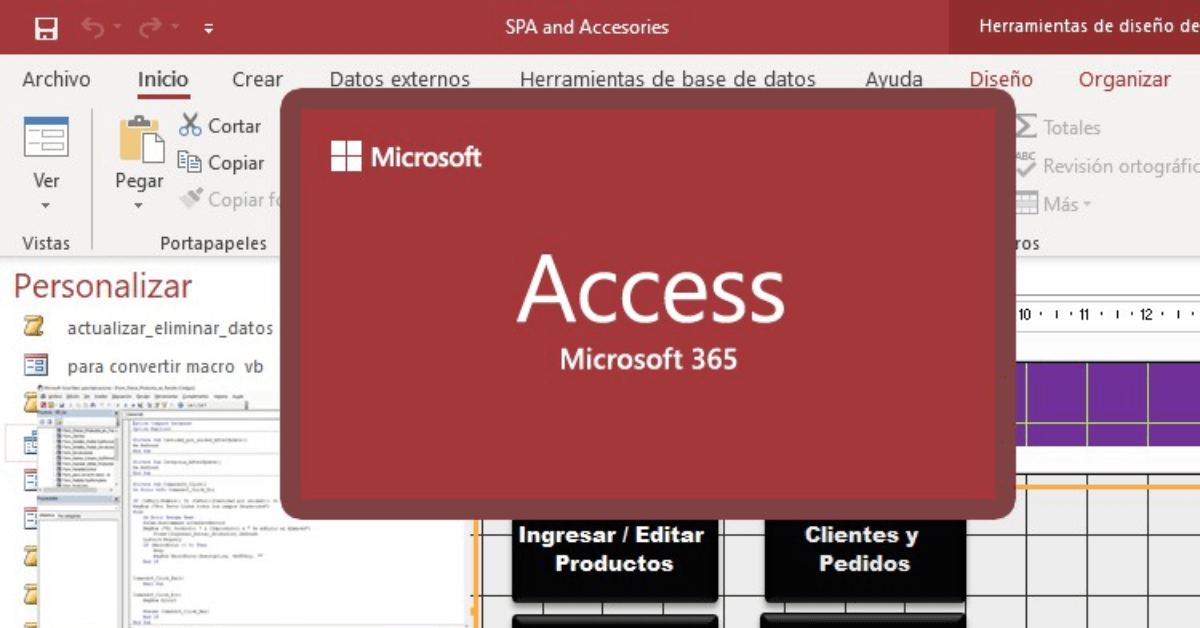Click the horizontal ruler above the form
Viewport: 1200px width, 628px height.
(1108, 314)
